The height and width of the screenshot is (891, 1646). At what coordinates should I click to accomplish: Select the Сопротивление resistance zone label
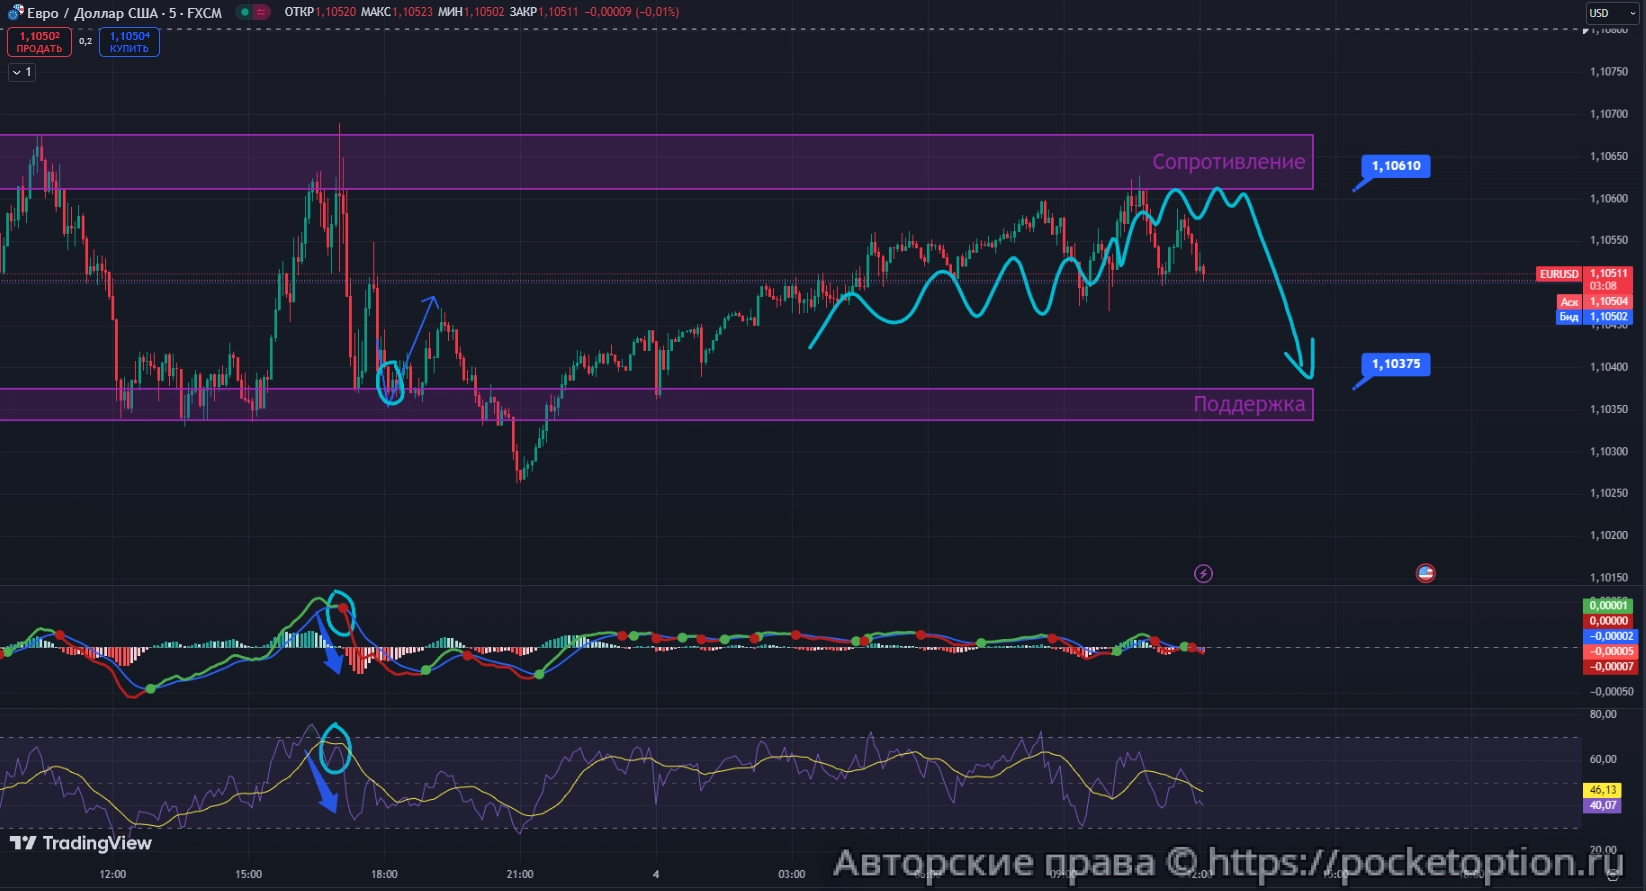click(x=1228, y=162)
